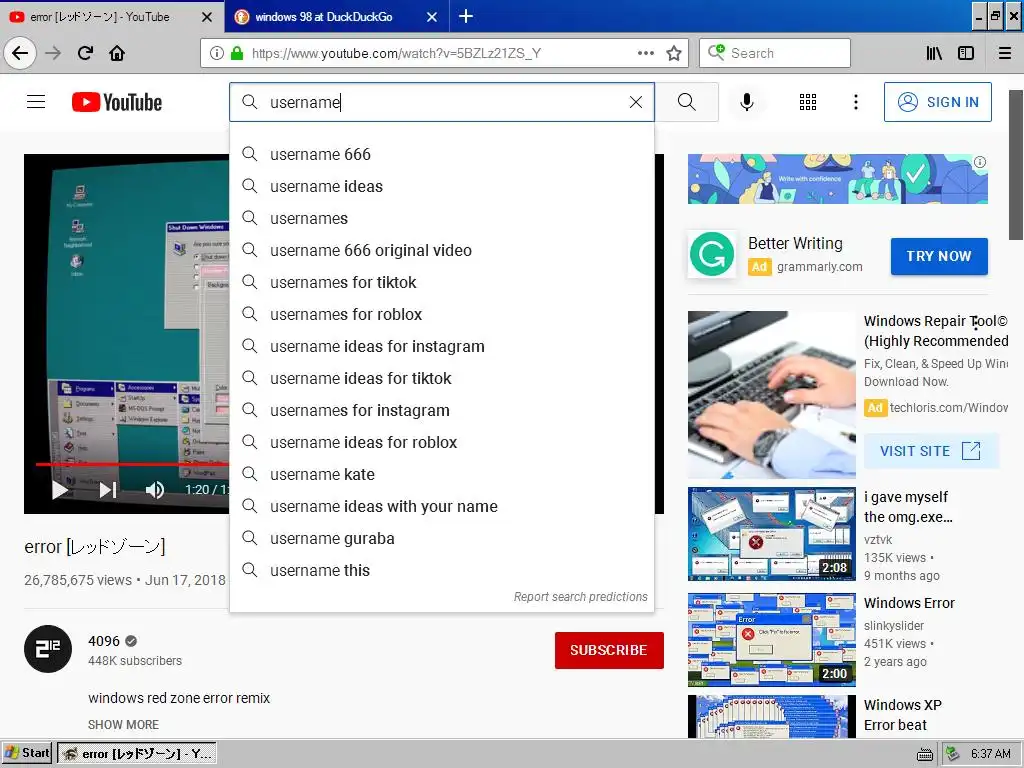Choose suggestion 'username 666 original video'
This screenshot has width=1024, height=768.
(441, 250)
